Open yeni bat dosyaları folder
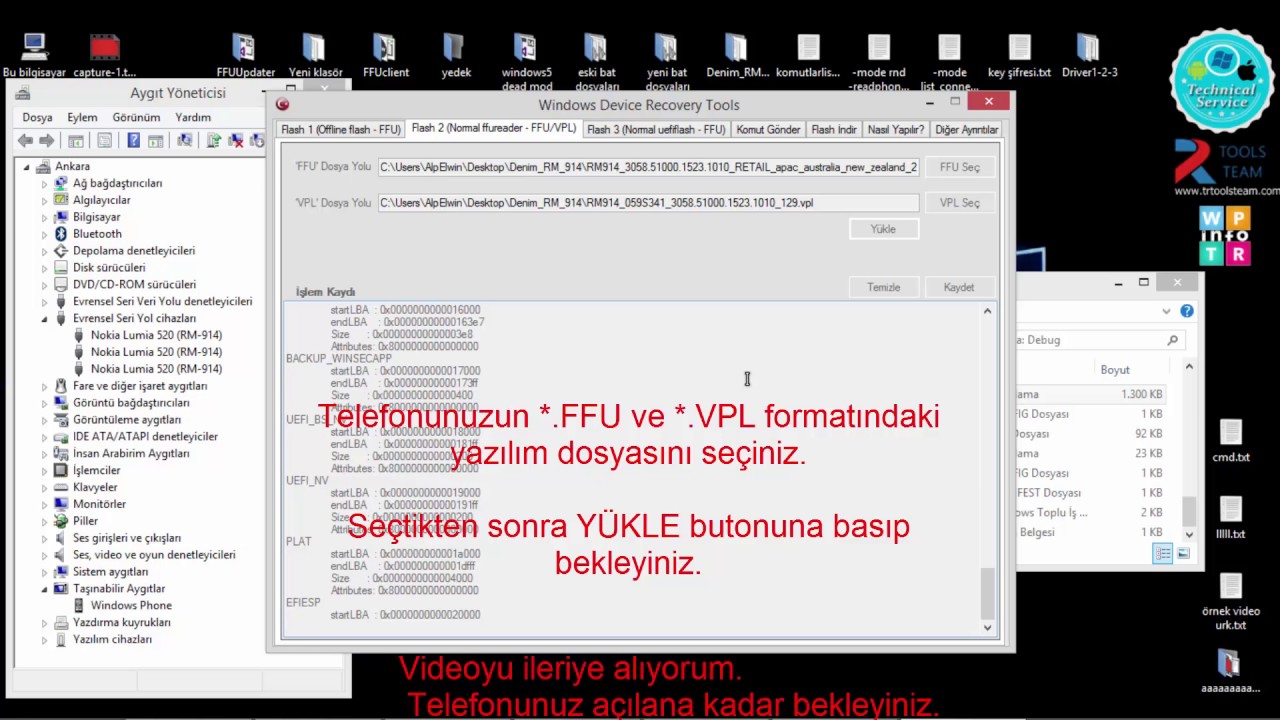 click(666, 62)
